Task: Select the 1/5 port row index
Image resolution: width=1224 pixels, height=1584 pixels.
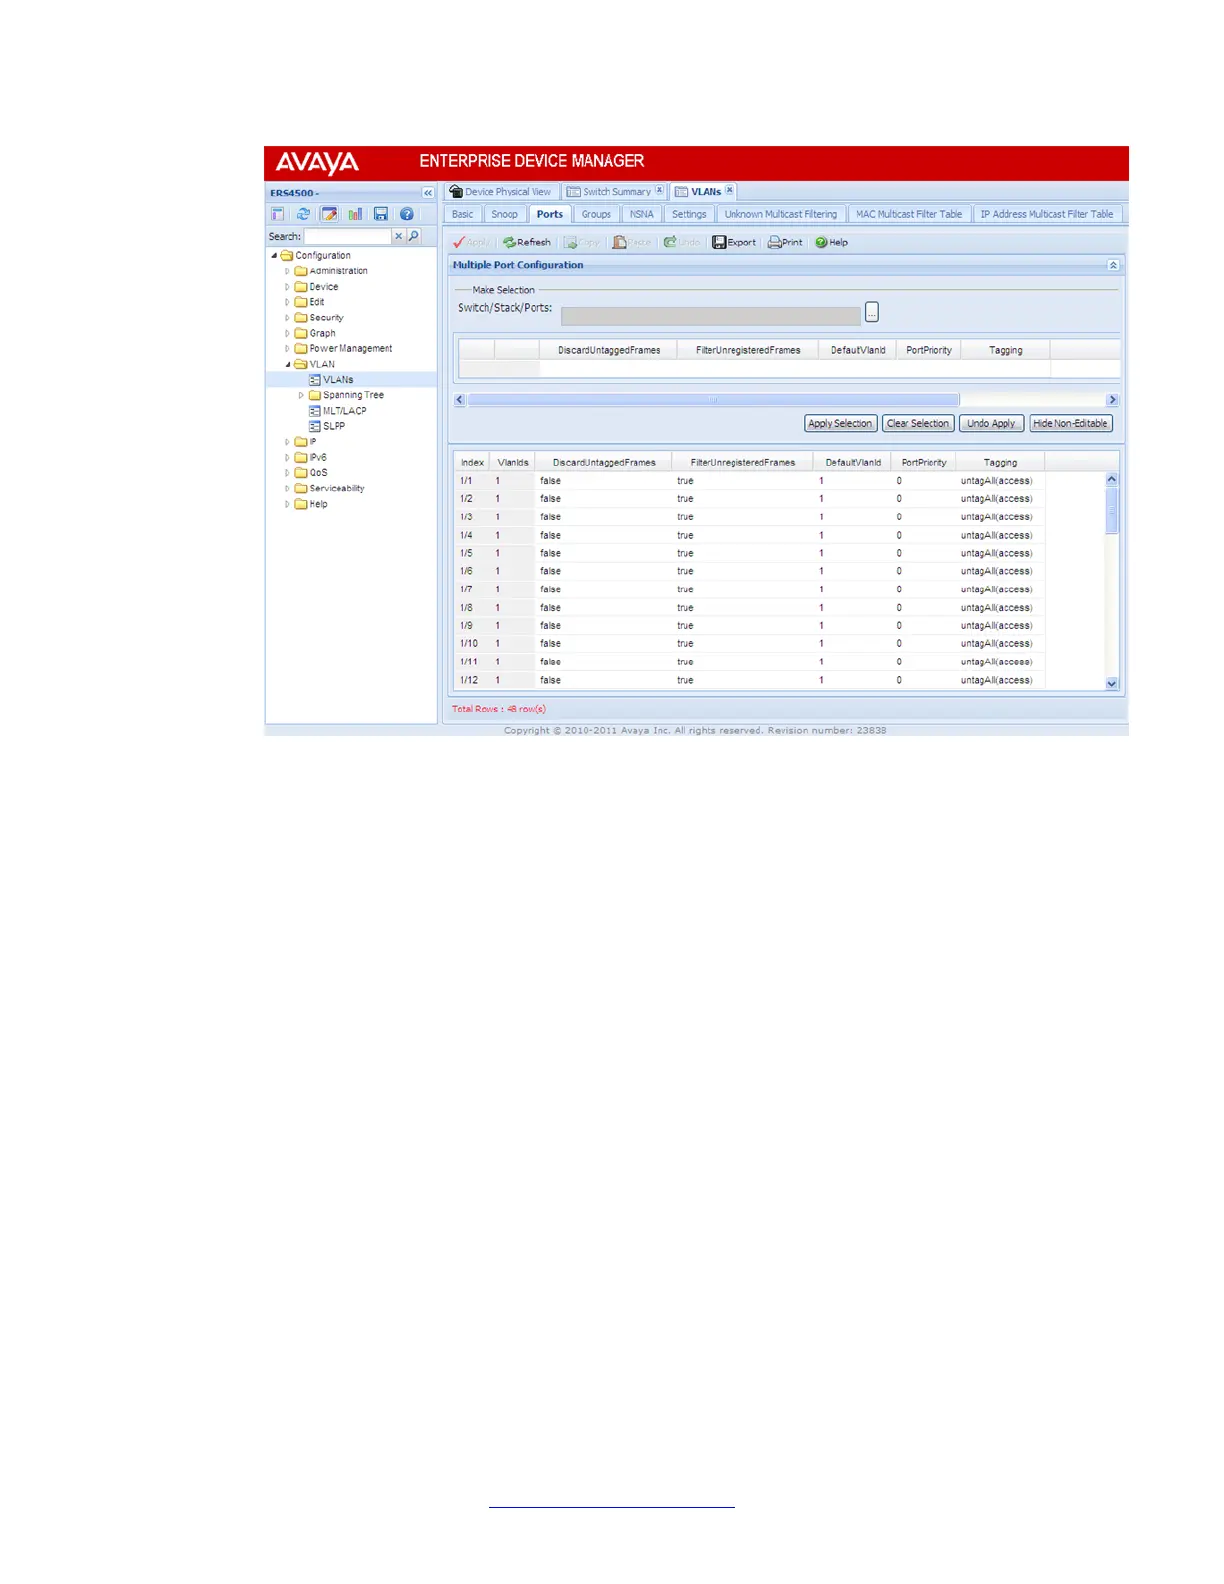Action: point(467,553)
